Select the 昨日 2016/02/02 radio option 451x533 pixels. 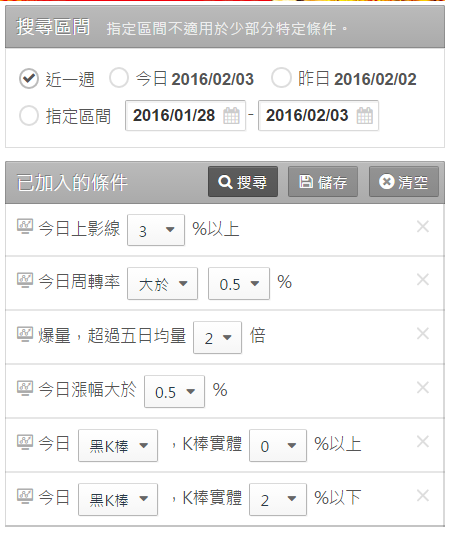281,78
